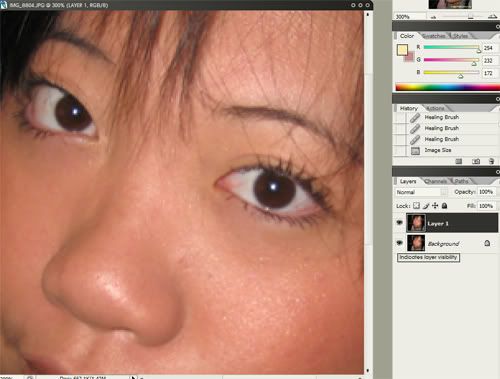Toggle lock all padlock icon
Screen dimensions: 500x379
tap(444, 206)
